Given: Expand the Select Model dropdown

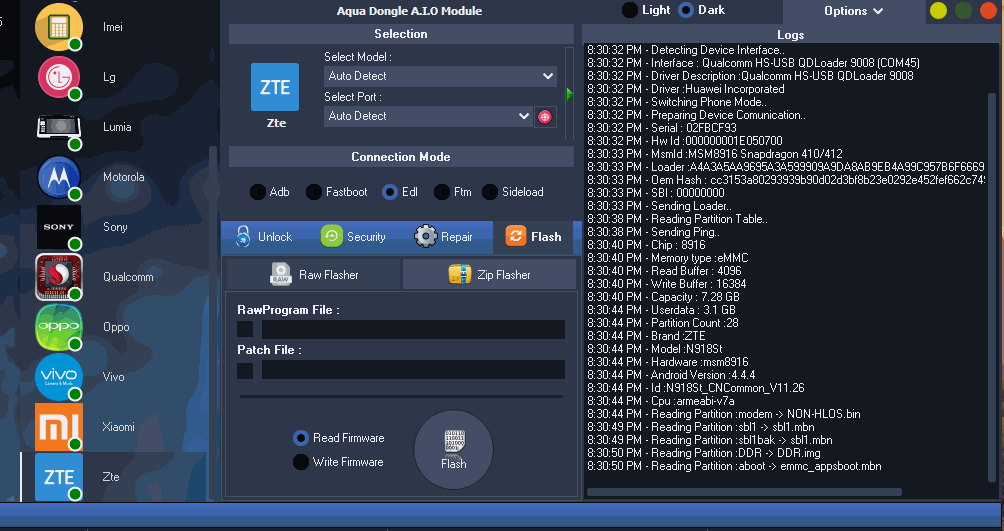Looking at the screenshot, I should [x=441, y=76].
